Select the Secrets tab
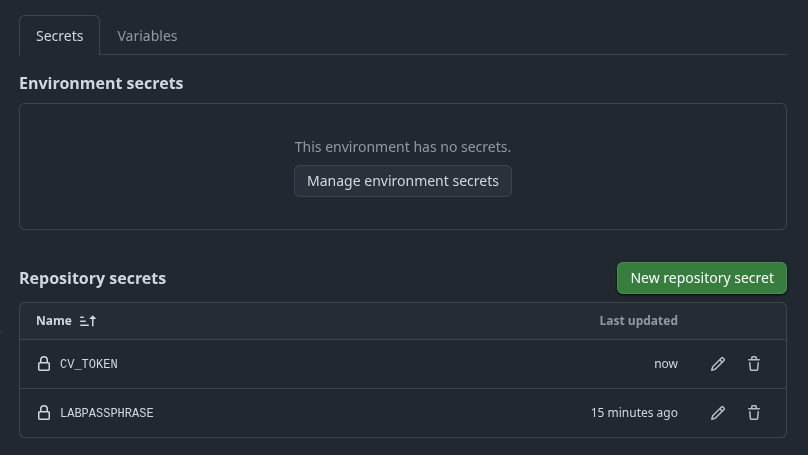The image size is (808, 455). [59, 36]
